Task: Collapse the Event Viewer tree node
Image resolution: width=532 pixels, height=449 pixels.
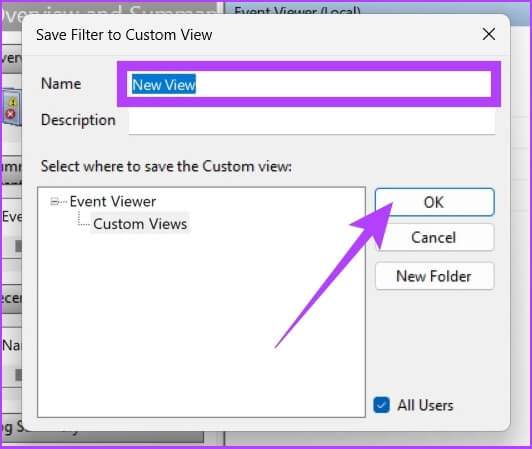Action: pyautogui.click(x=54, y=202)
